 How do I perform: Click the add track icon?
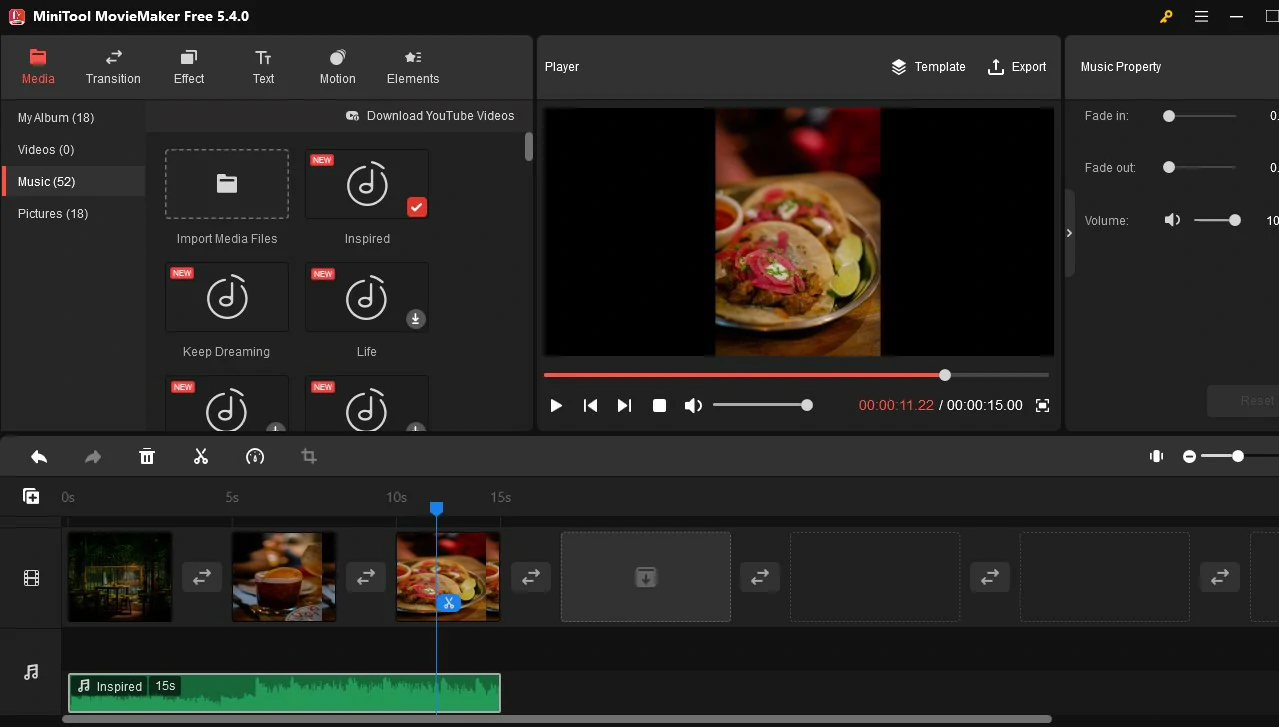coord(31,496)
